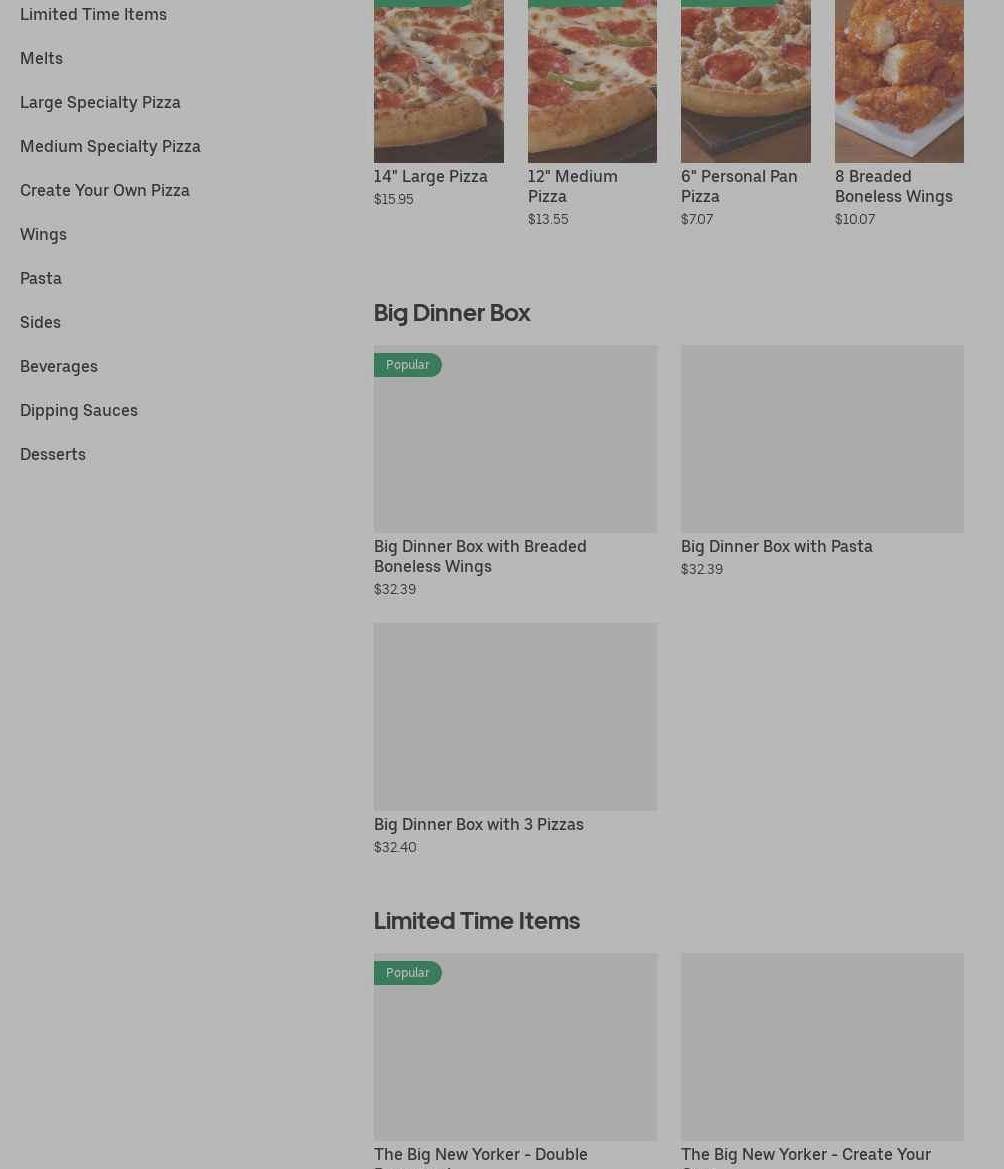
Task: Select Melts in the menu sidebar
Action: pos(41,58)
